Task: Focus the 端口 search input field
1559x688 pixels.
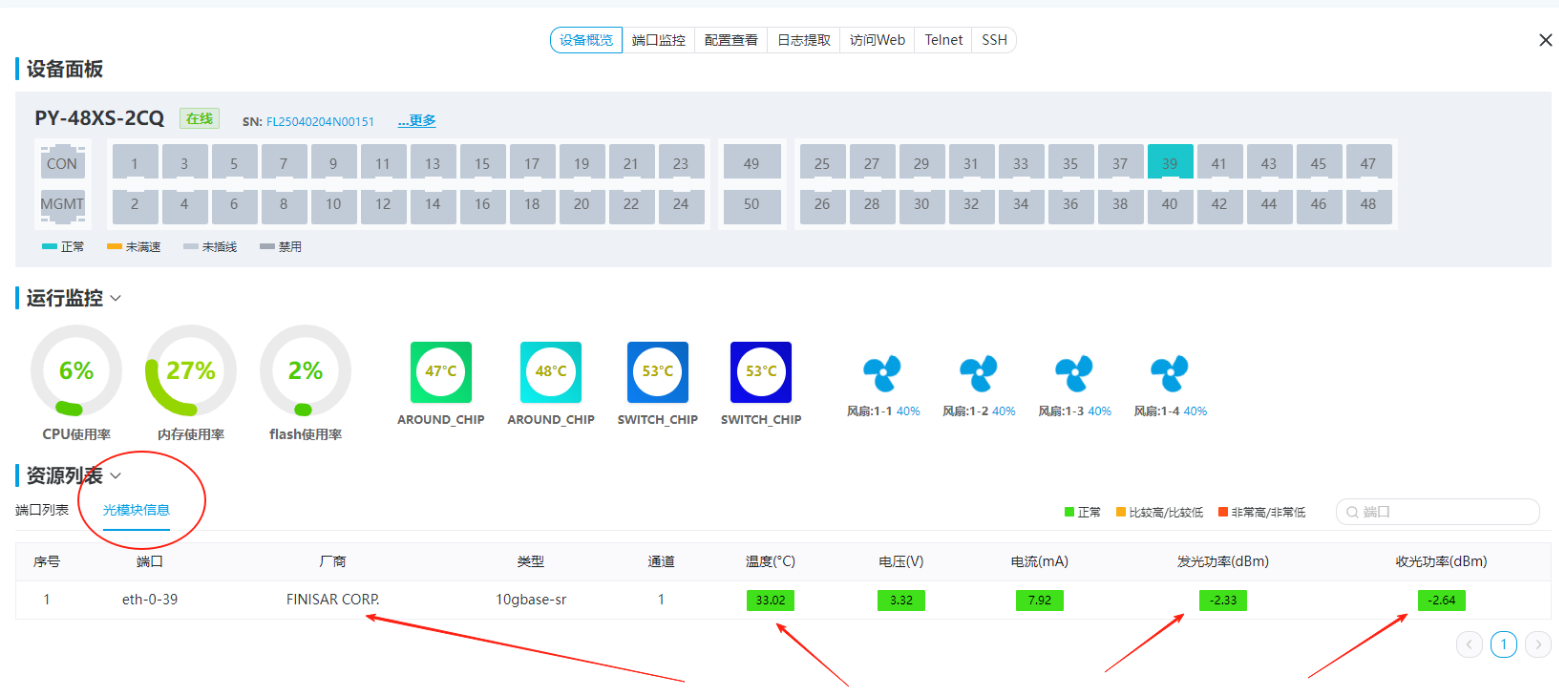Action: coord(1438,512)
